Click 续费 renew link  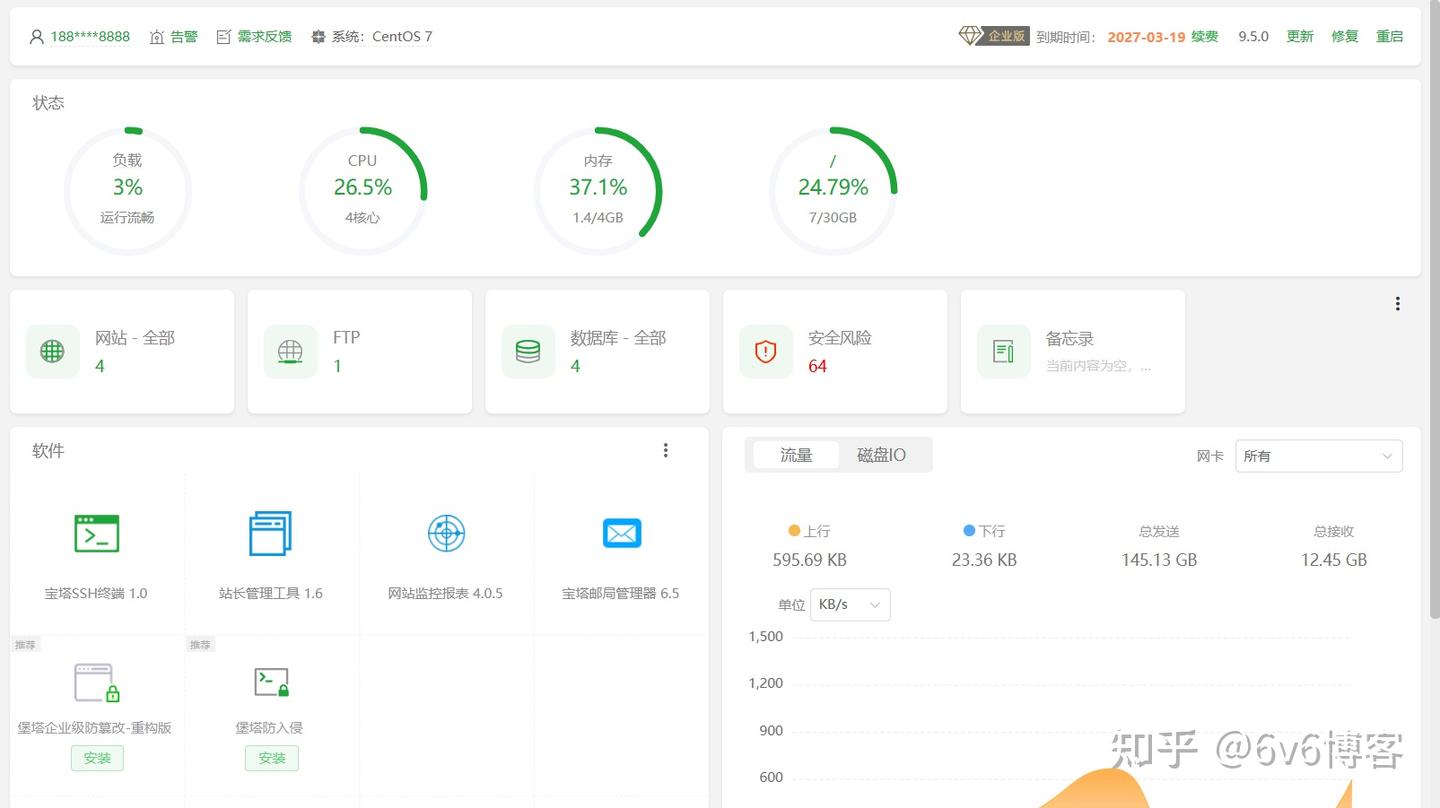tap(1205, 37)
